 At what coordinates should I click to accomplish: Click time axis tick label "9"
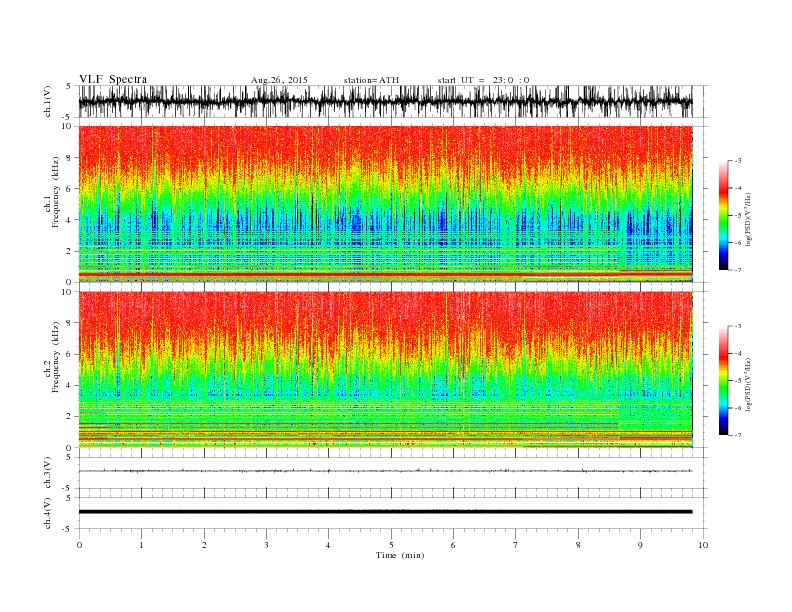640,545
